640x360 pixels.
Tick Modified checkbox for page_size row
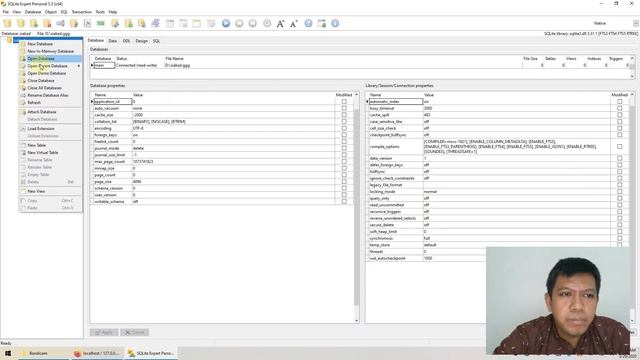(344, 182)
